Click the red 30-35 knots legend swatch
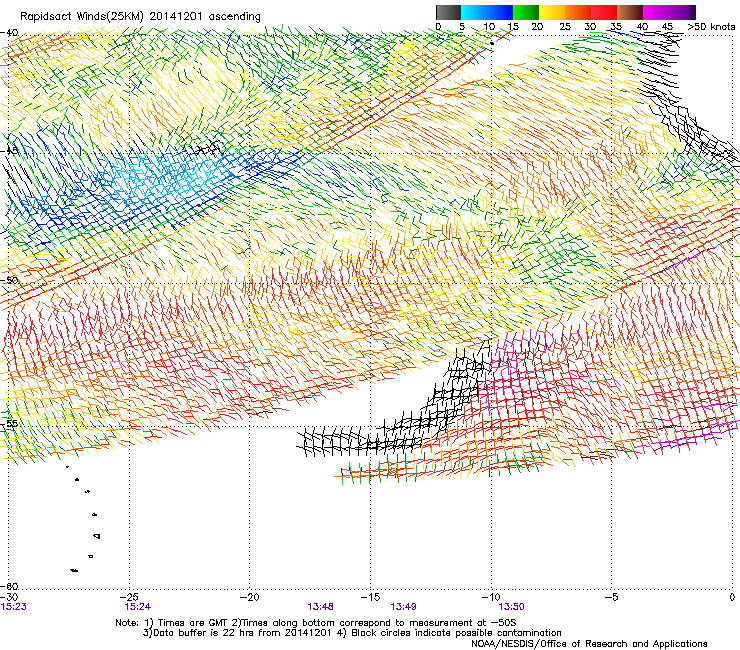 604,12
